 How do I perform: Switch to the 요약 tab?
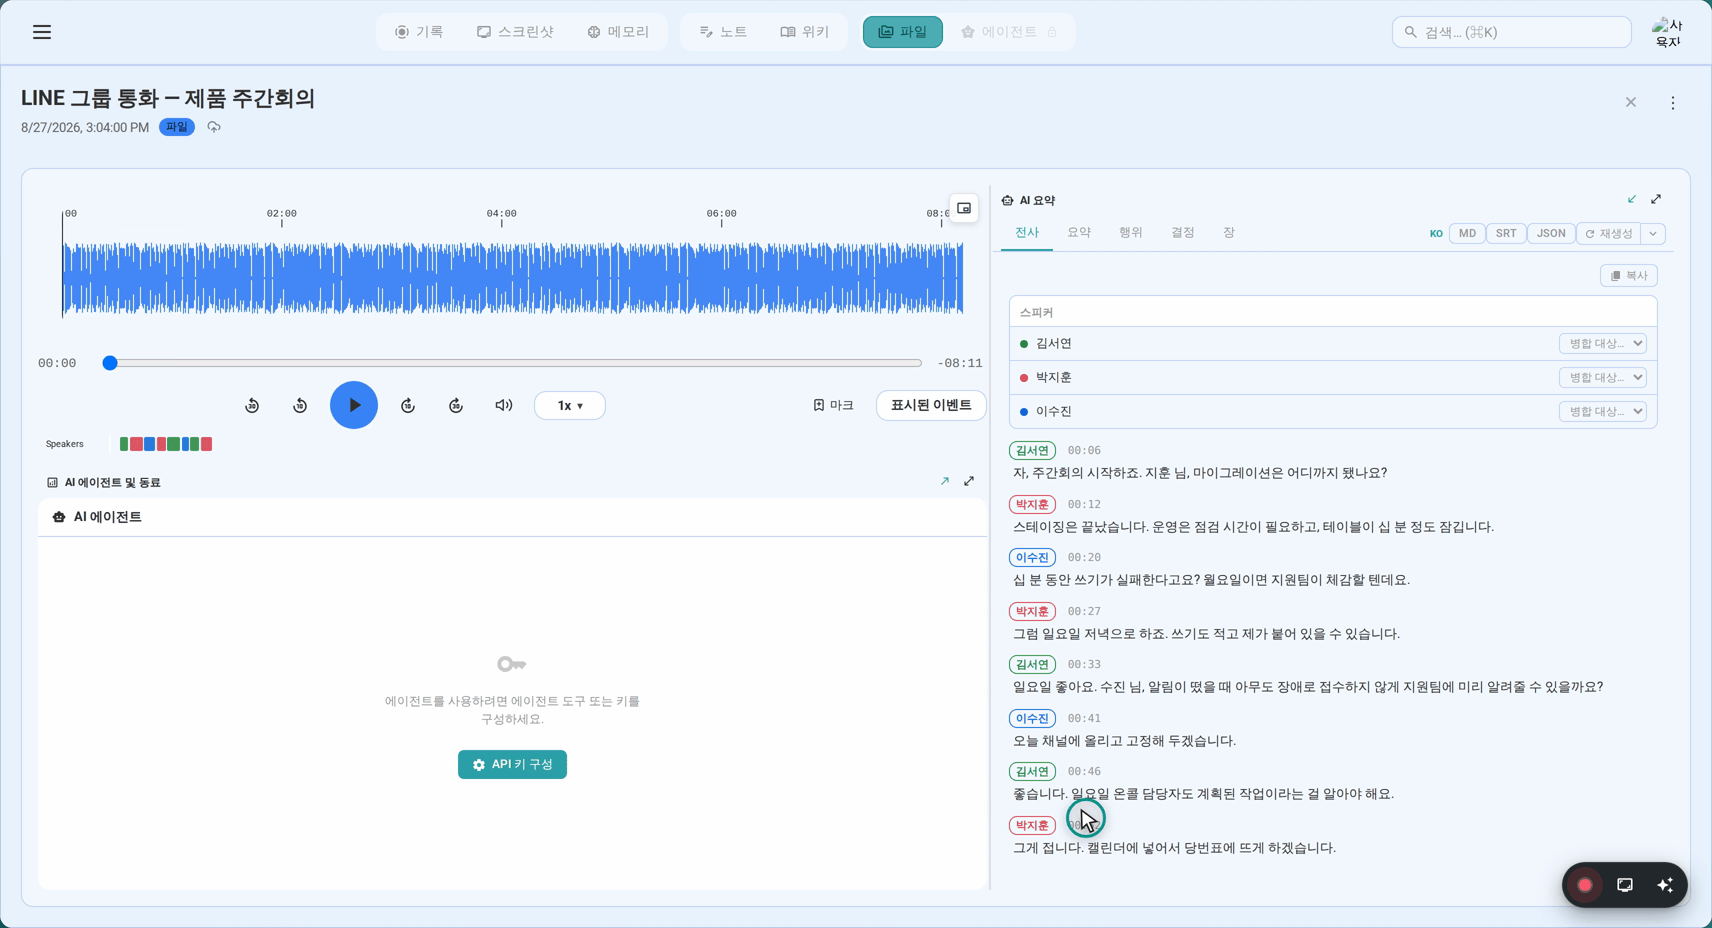1079,232
